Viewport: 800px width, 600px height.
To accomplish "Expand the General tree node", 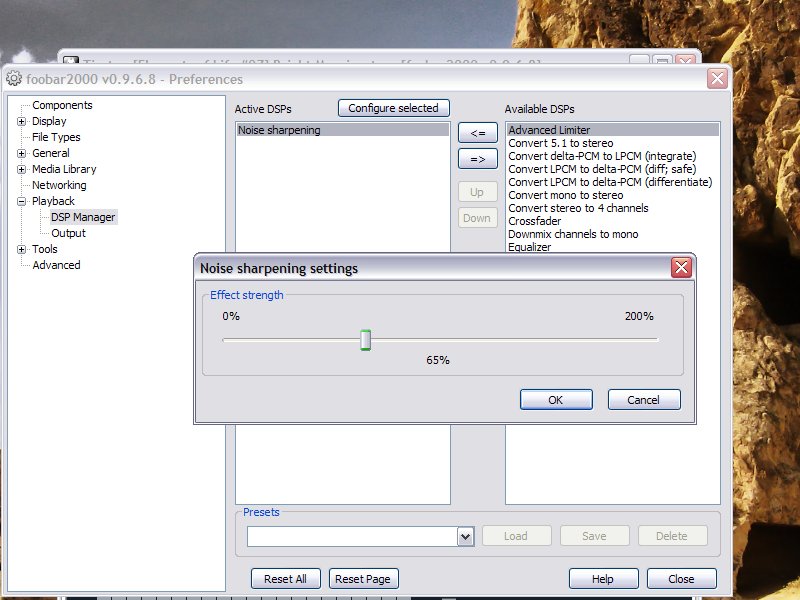I will coord(21,153).
